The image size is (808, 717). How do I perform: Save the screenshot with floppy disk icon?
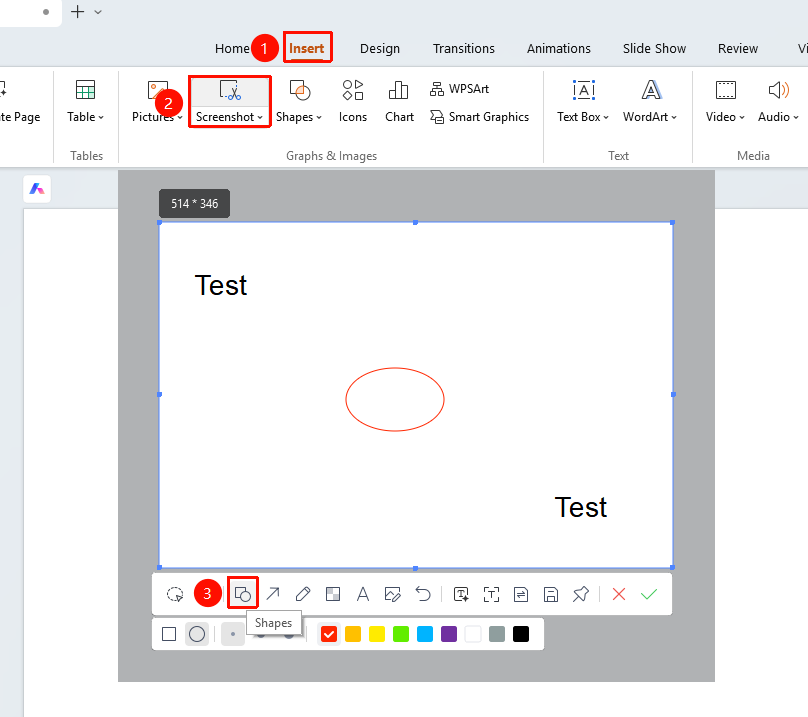click(551, 594)
